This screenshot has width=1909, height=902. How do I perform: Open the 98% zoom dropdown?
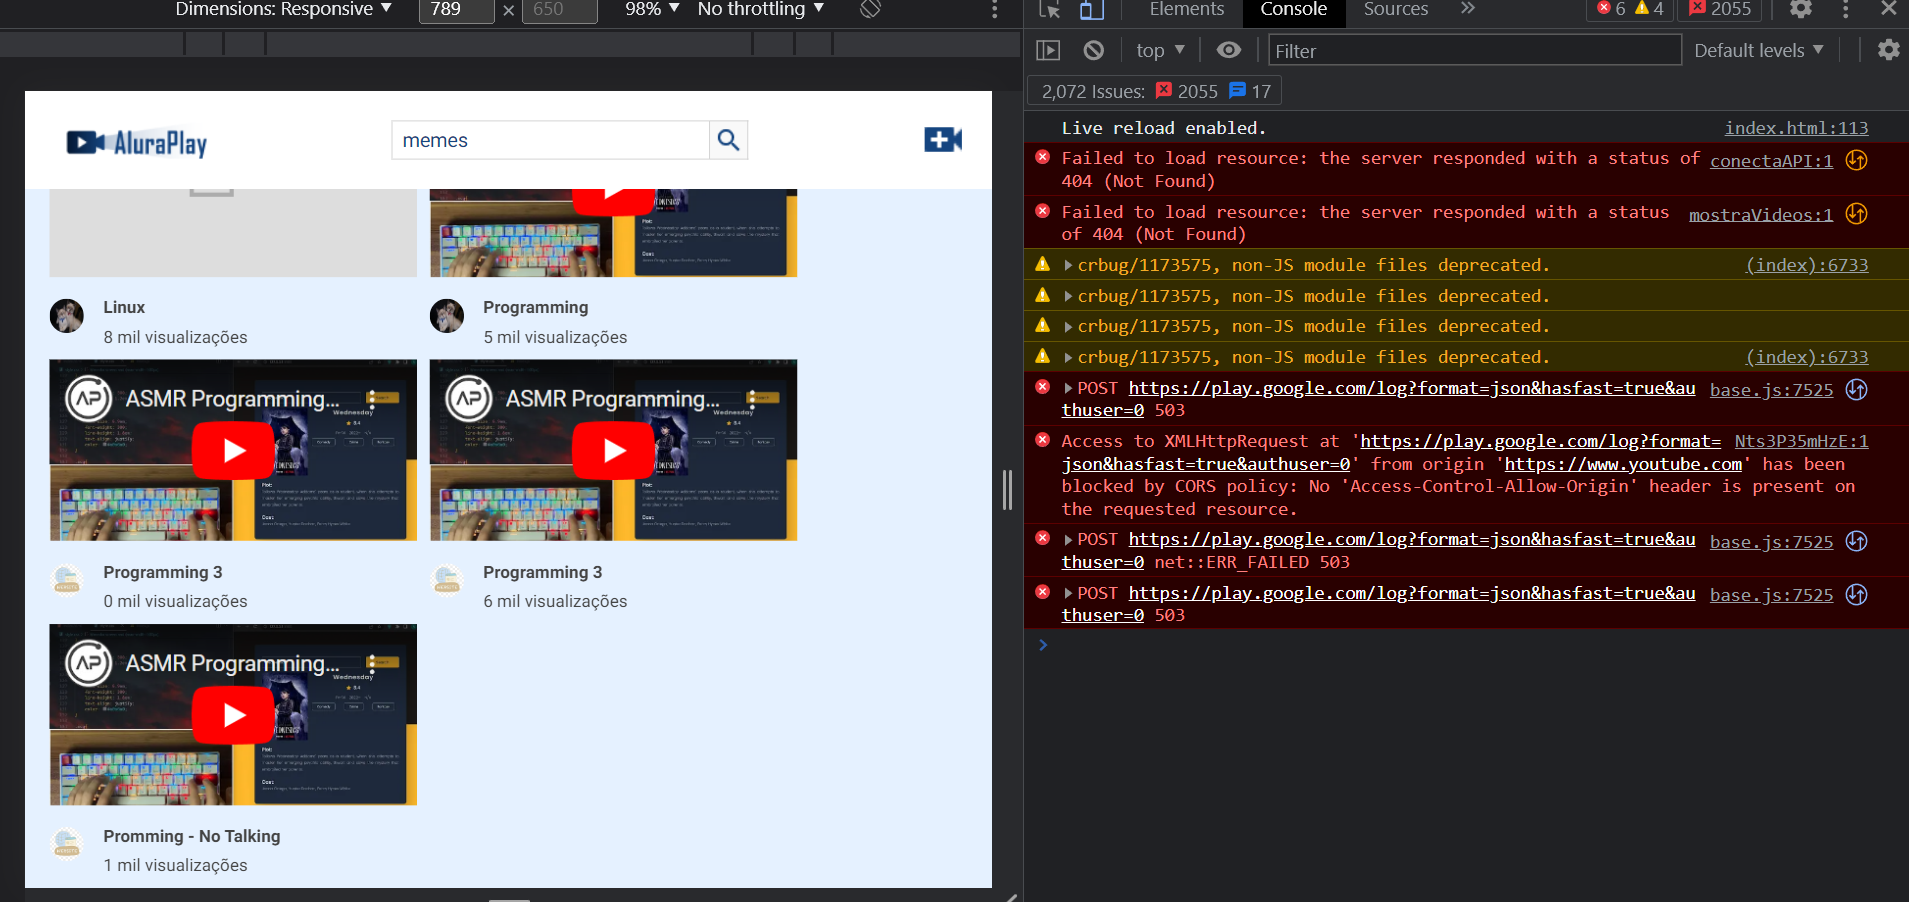pos(652,9)
